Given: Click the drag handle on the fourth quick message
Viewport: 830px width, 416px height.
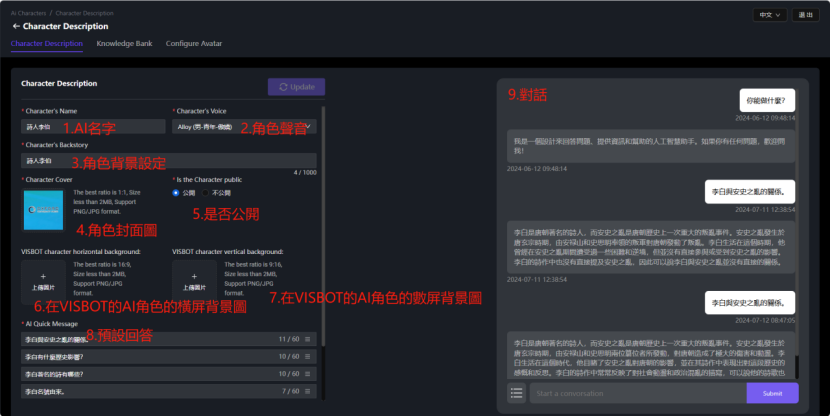Looking at the screenshot, I should coord(308,390).
